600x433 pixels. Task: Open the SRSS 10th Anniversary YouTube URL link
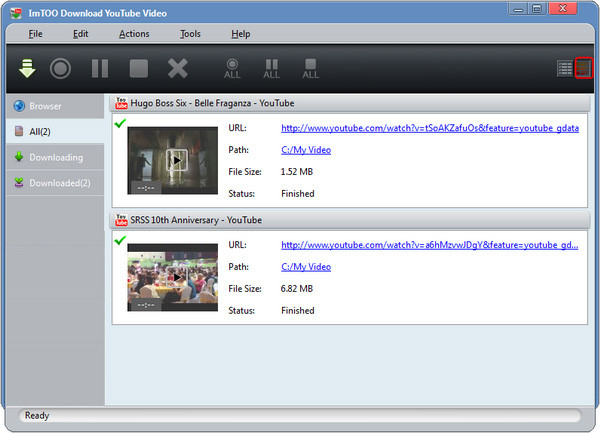click(429, 245)
